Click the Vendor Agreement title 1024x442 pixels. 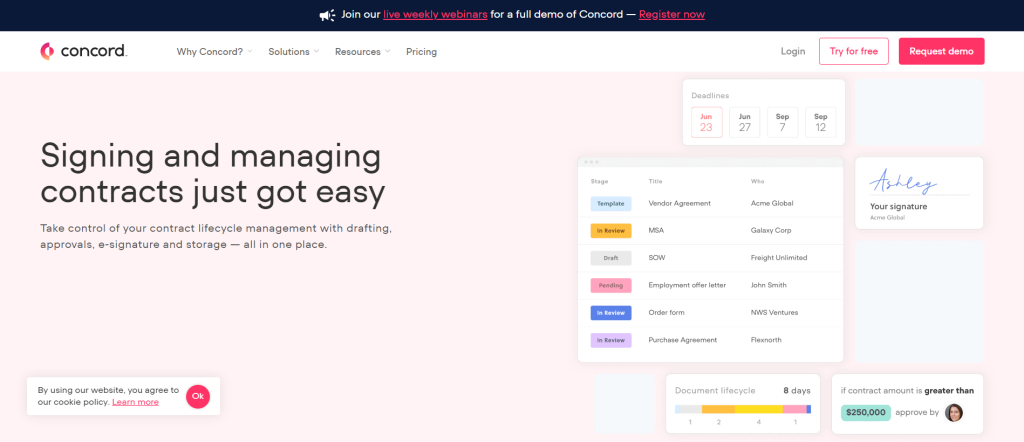tap(679, 203)
